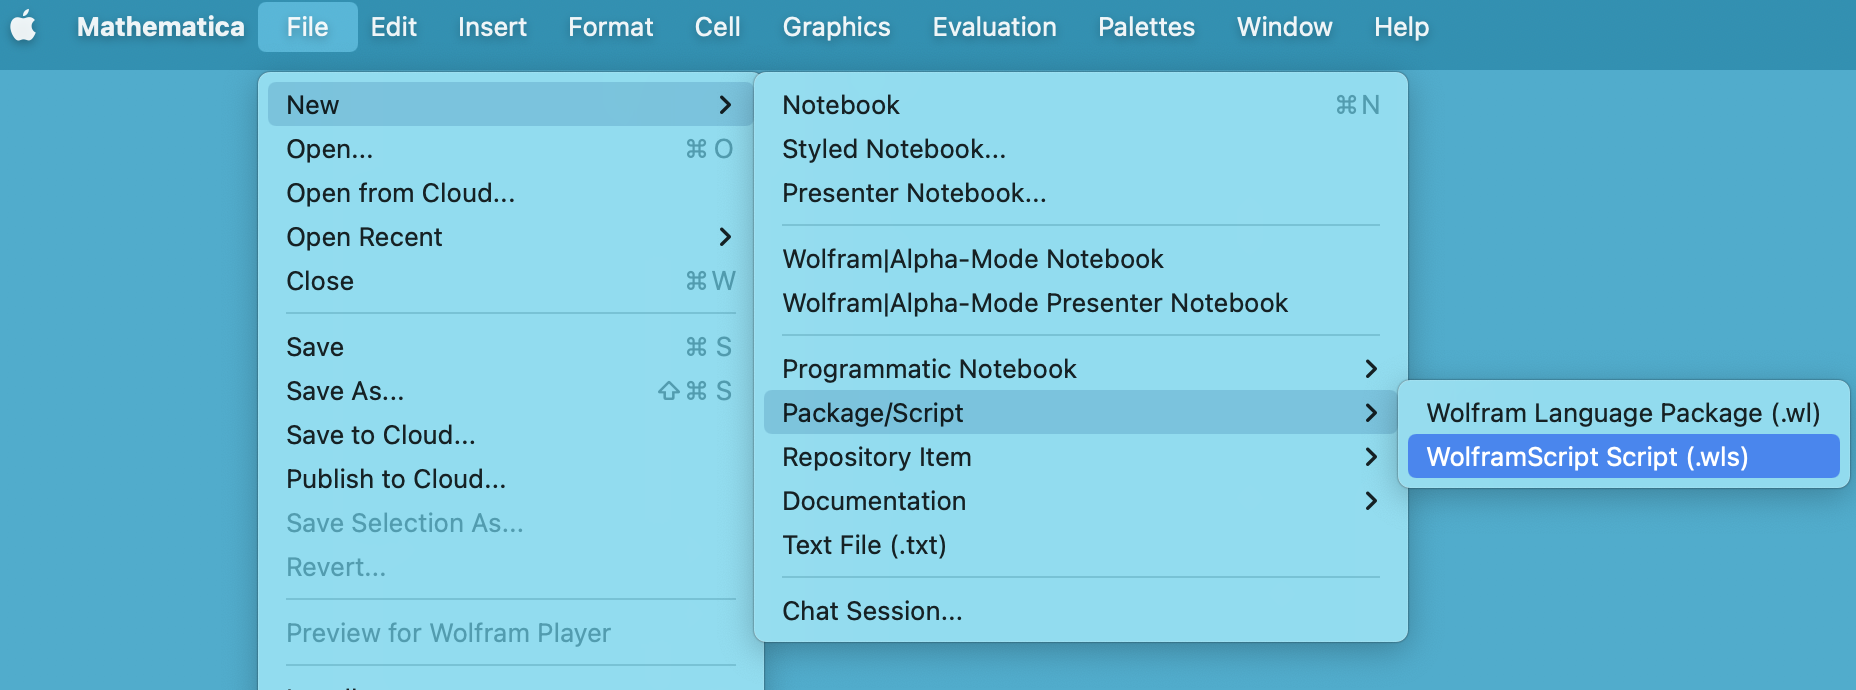
Task: Expand the Repository Item submenu
Action: 1080,456
